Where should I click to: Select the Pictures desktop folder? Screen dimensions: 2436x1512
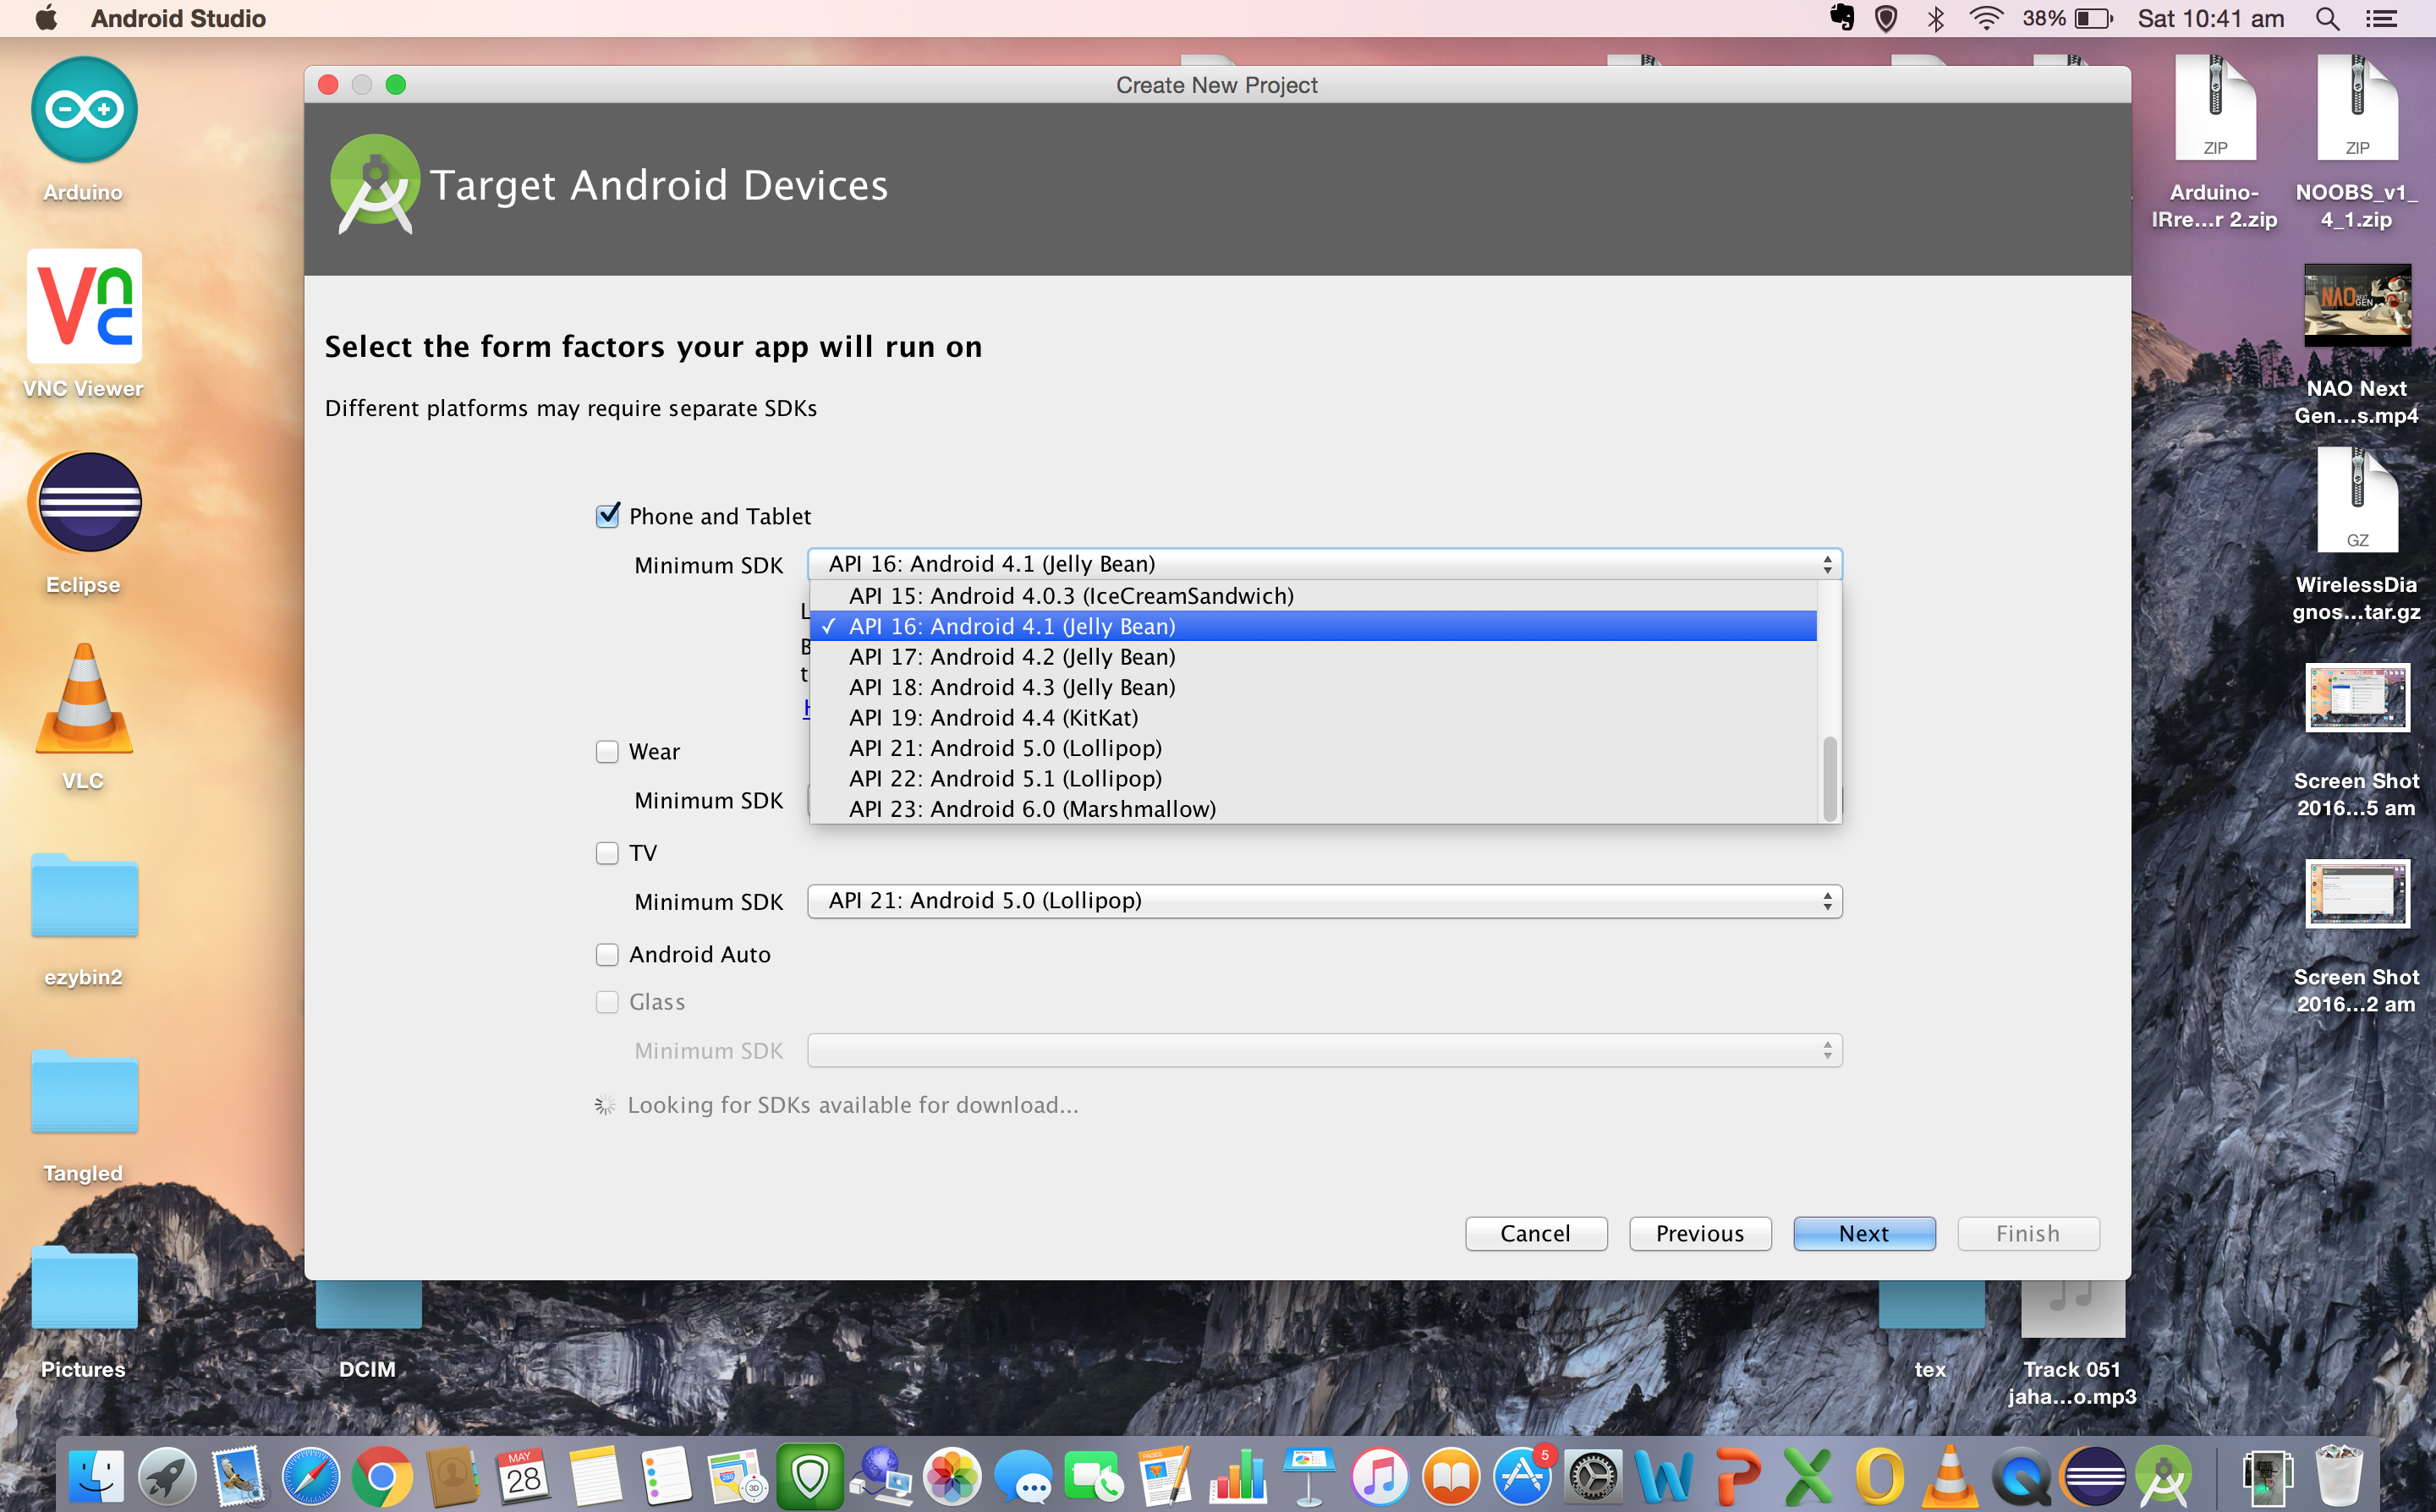84,1286
